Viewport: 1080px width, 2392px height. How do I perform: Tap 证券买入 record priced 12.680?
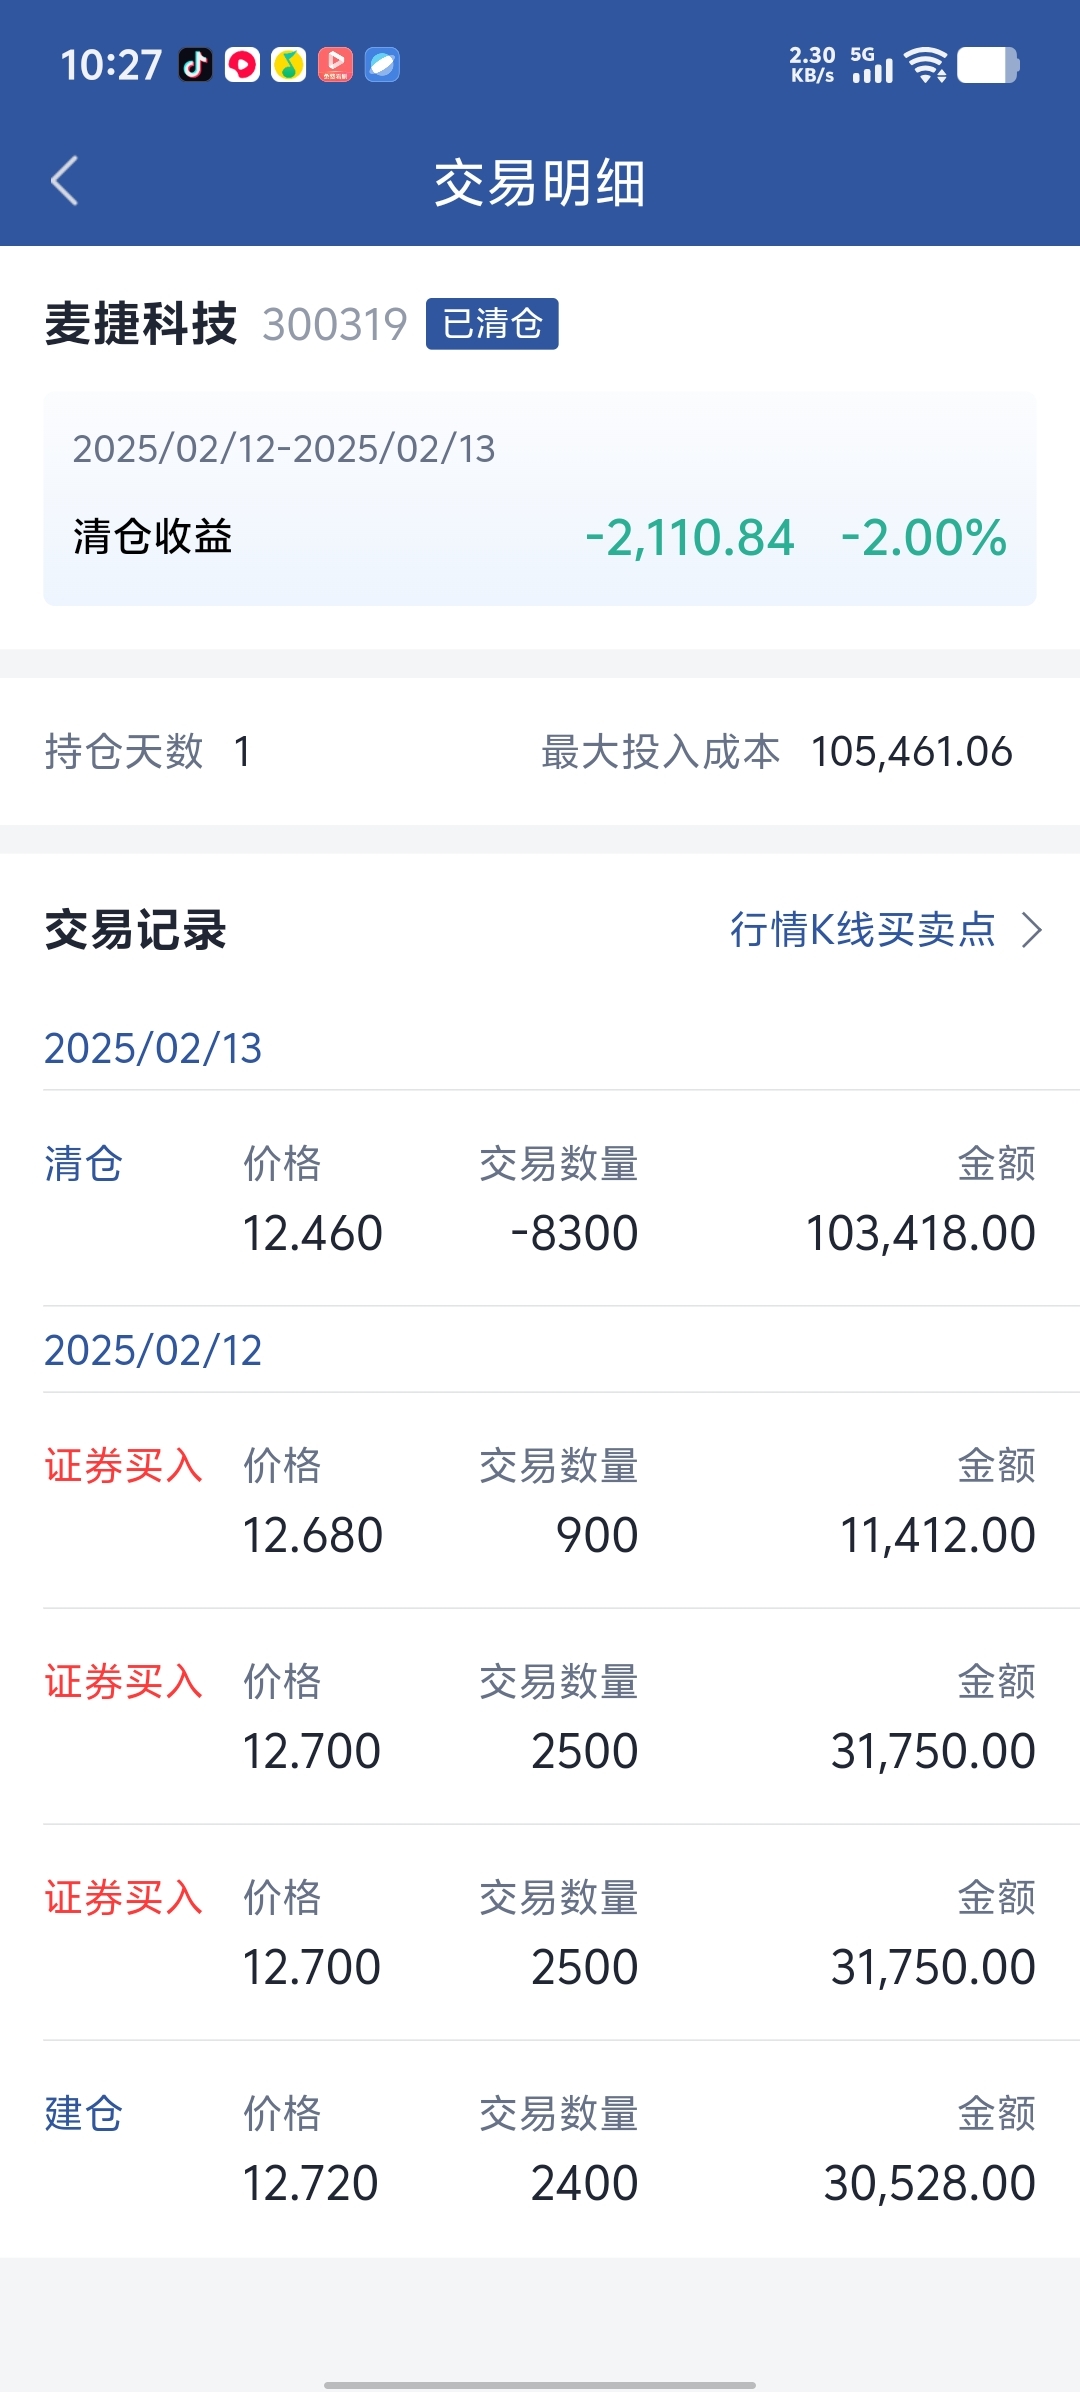[x=124, y=1466]
